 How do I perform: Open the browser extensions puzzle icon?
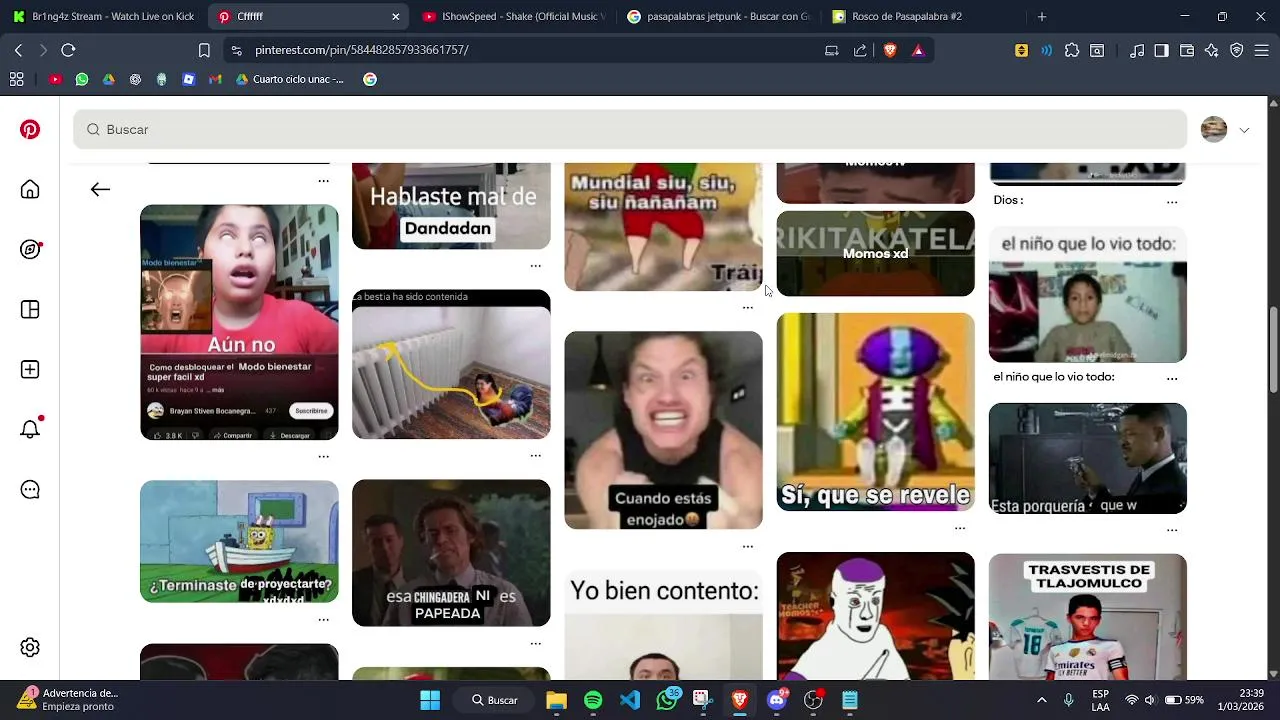point(1072,50)
